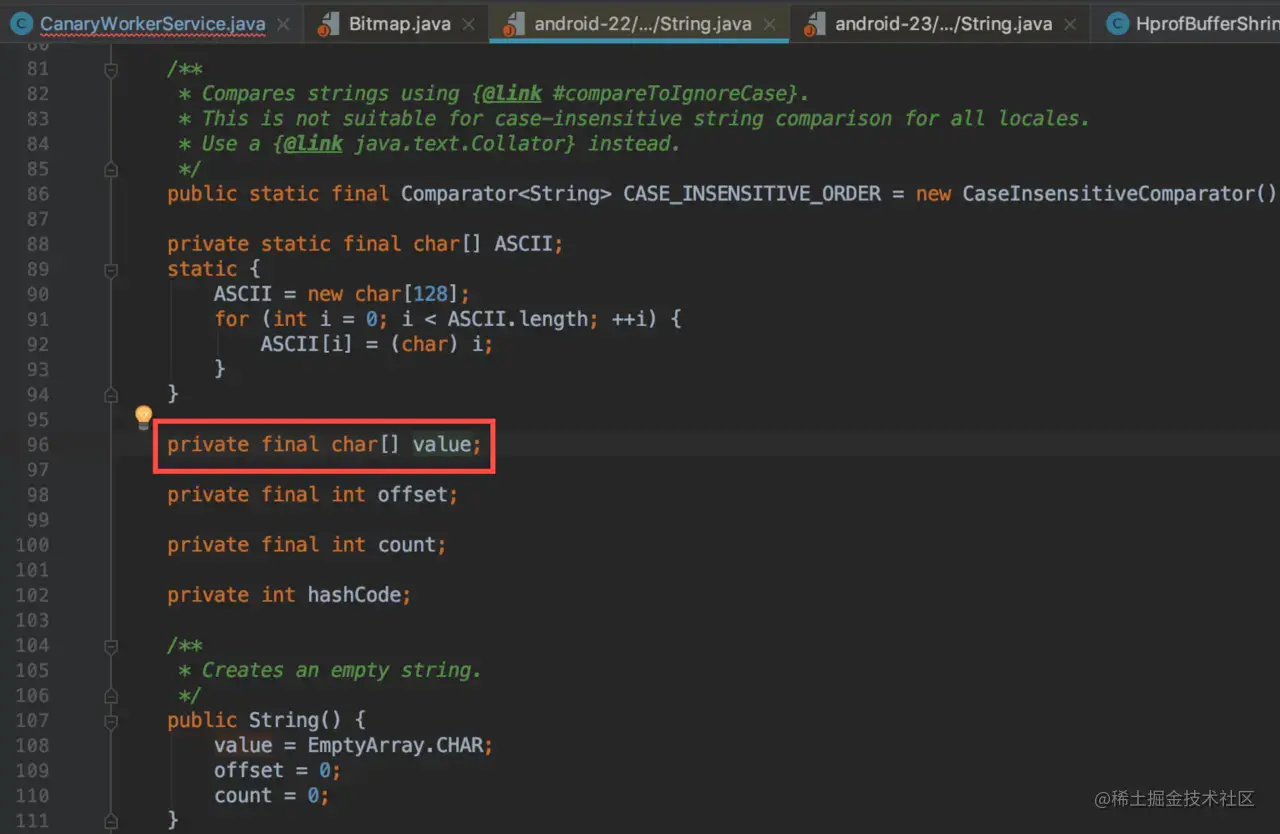The height and width of the screenshot is (834, 1280).
Task: Click line number 102 in the gutter
Action: [32, 595]
